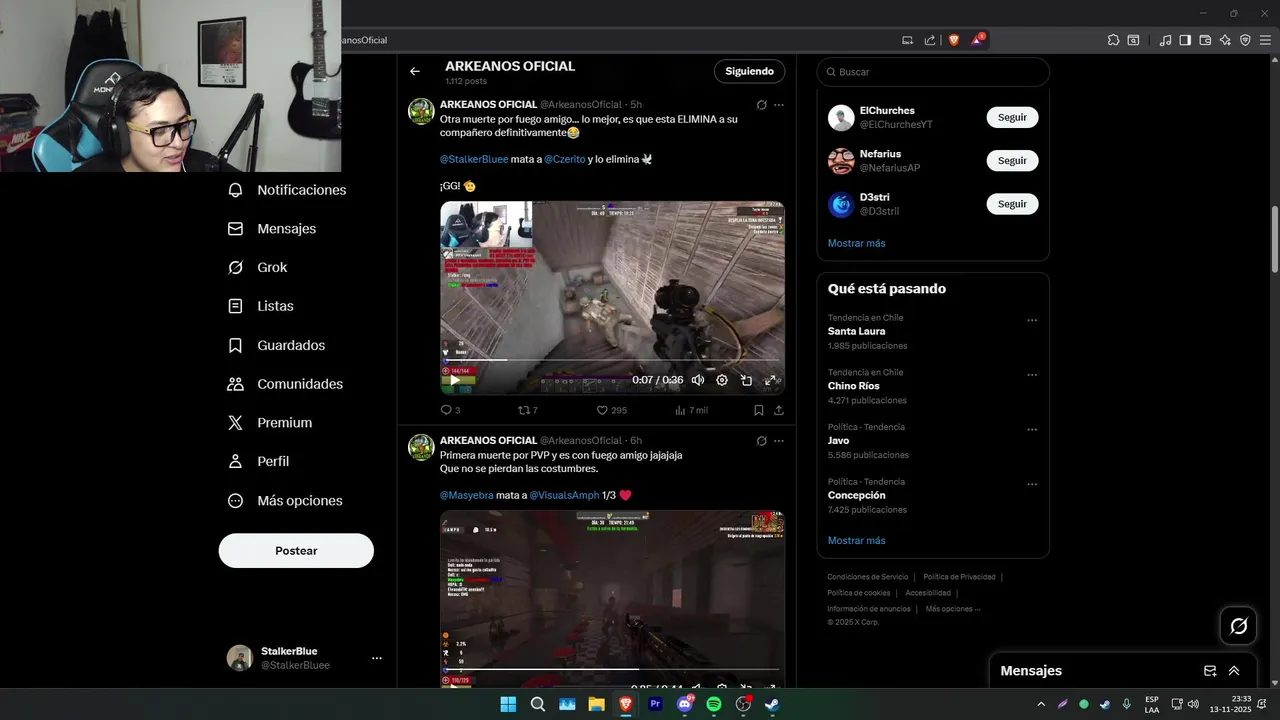Open Spotify from the Windows taskbar

[714, 704]
